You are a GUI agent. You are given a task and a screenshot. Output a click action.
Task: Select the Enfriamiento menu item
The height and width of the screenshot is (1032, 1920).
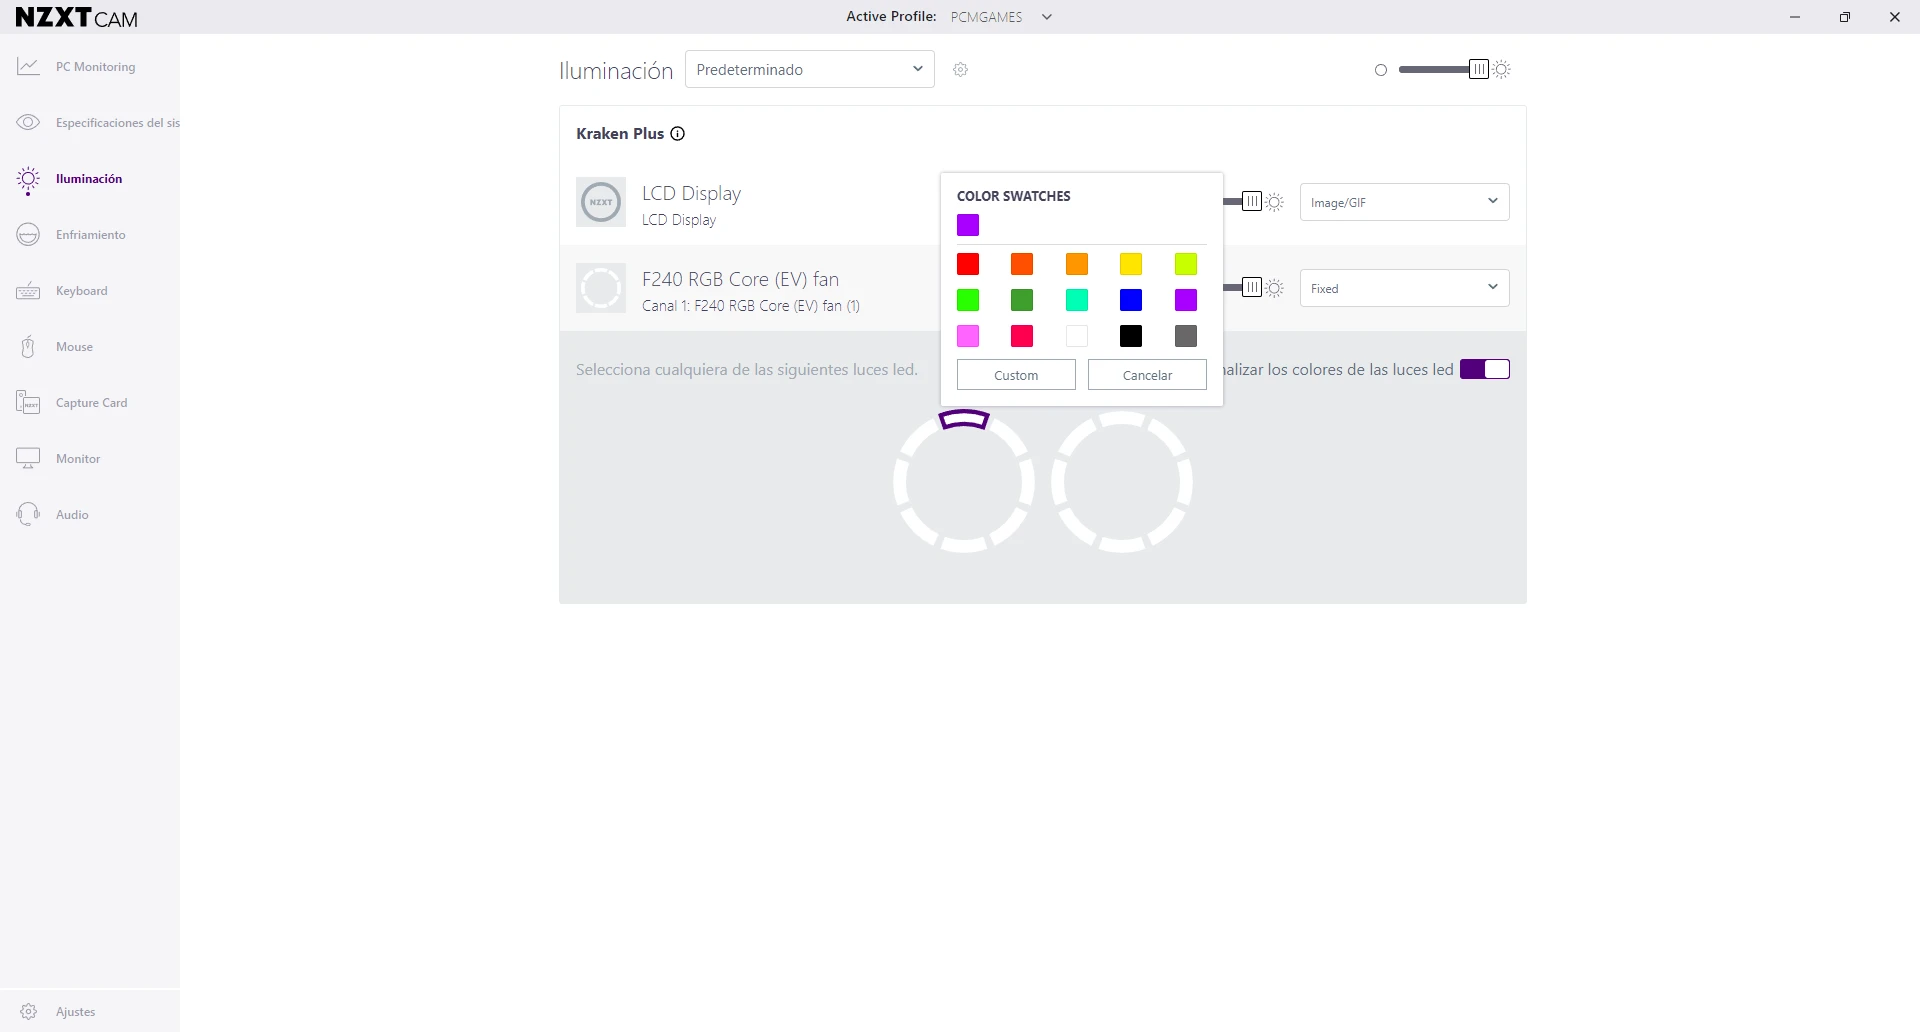click(x=91, y=234)
